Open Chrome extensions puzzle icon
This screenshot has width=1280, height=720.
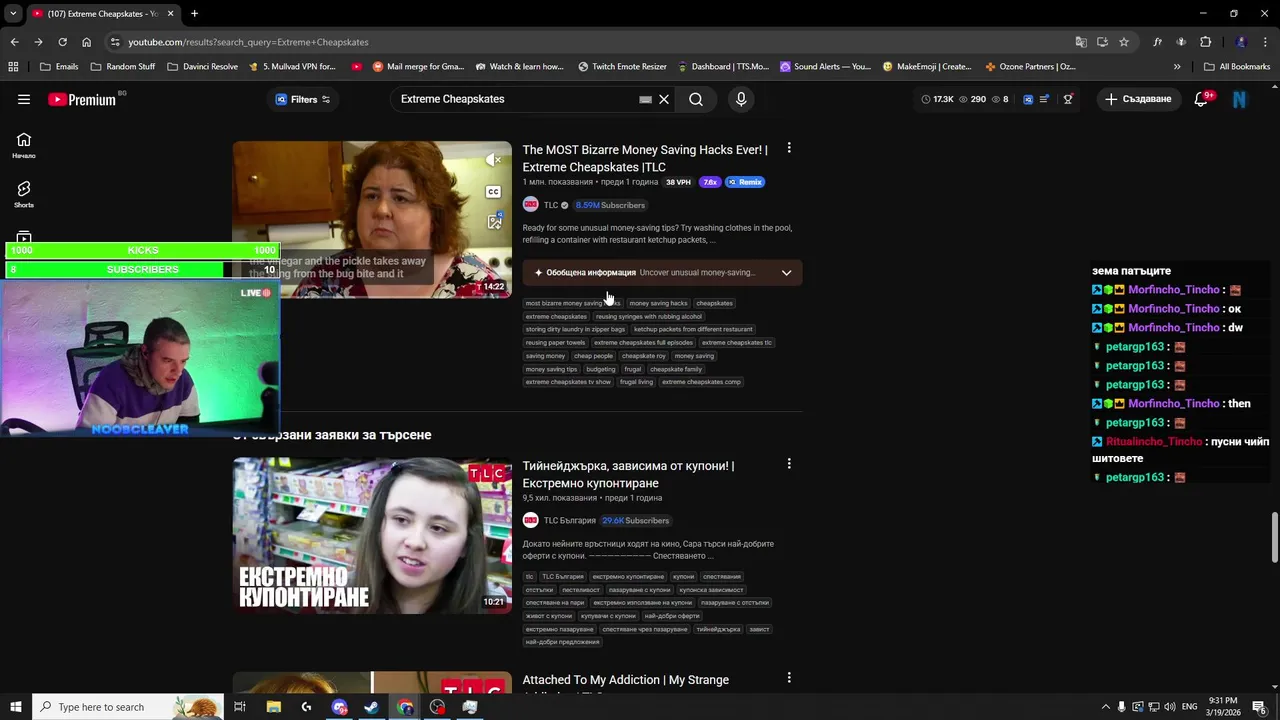pyautogui.click(x=1205, y=42)
